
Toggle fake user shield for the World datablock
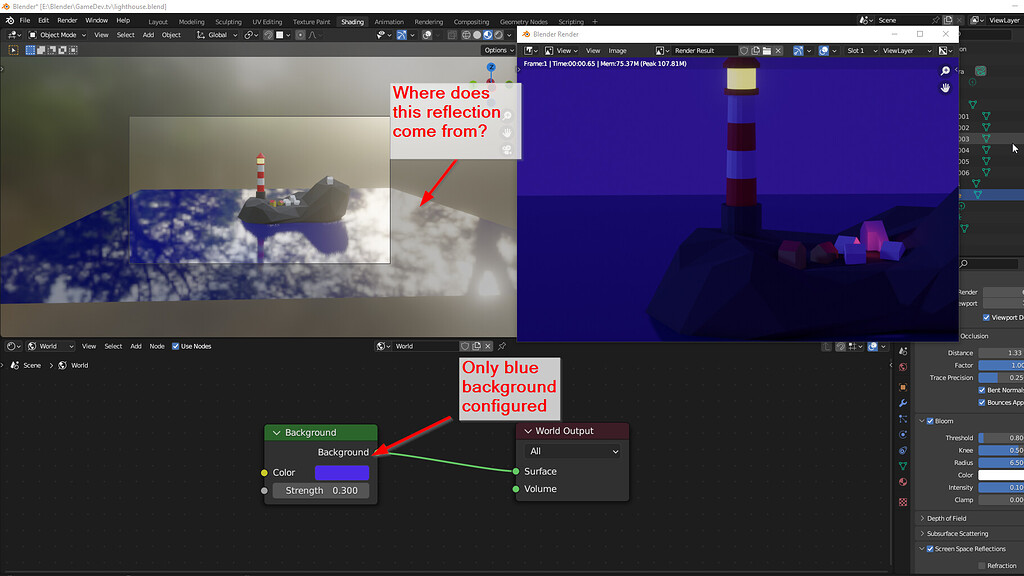click(465, 346)
